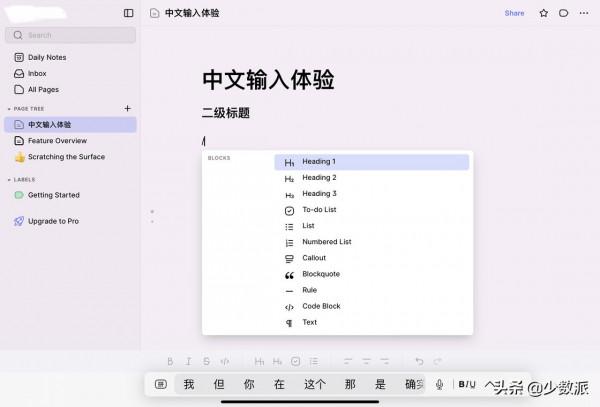This screenshot has width=600, height=407.
Task: Open Daily Notes in sidebar
Action: [70, 57]
